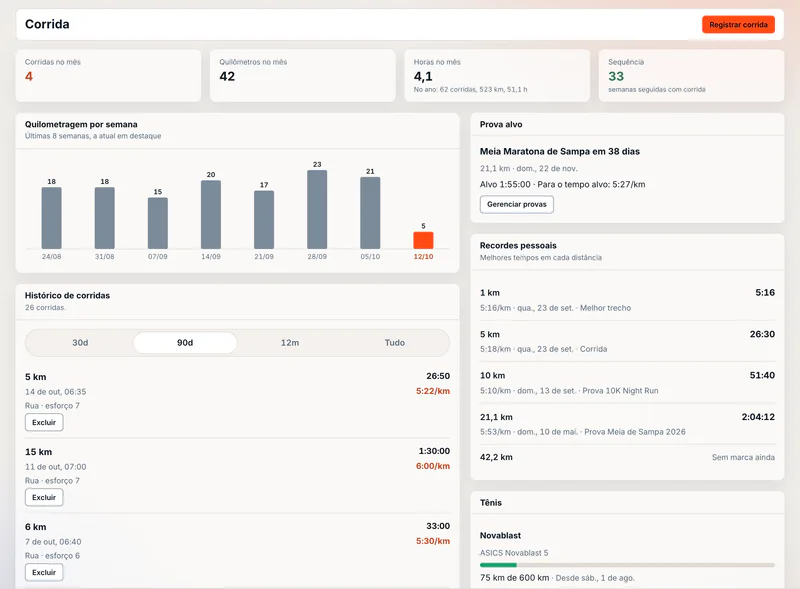Viewport: 800px width, 589px height.
Task: Click '75 km de 600 km' shoe mileage
Action: pos(514,578)
